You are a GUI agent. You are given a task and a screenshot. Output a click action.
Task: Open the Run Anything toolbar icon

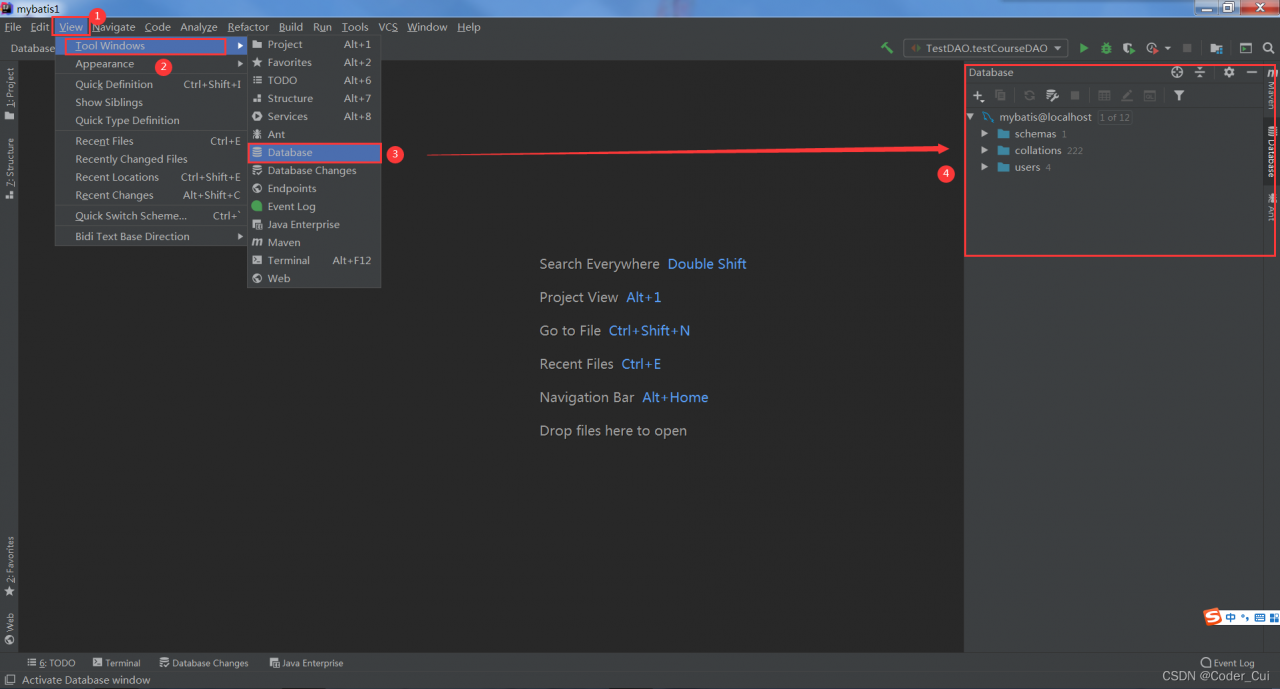[1246, 48]
